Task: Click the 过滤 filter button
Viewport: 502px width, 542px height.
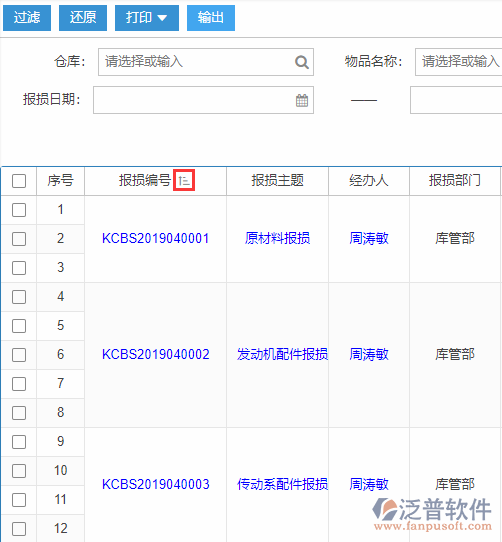Action: click(x=27, y=18)
